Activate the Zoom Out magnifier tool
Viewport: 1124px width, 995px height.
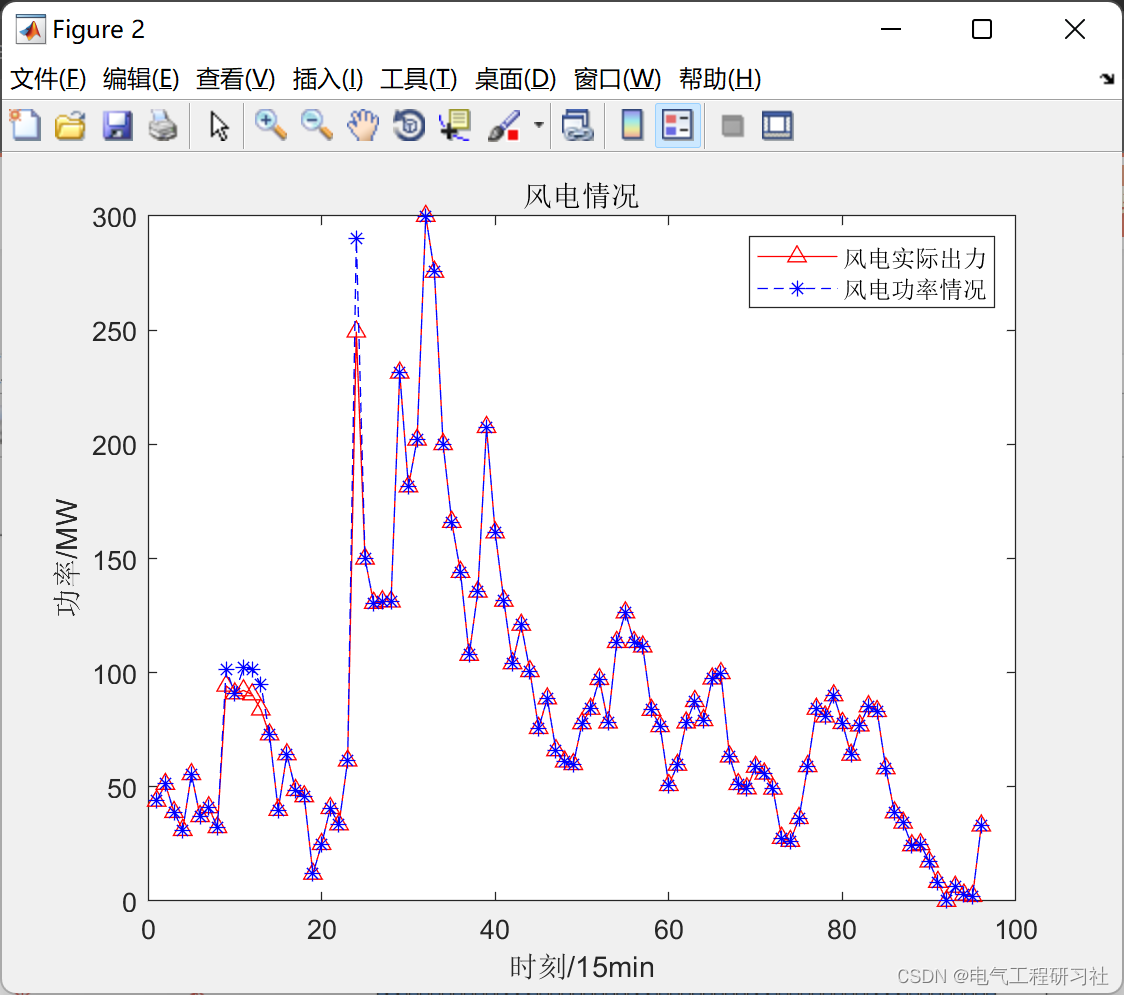click(316, 125)
